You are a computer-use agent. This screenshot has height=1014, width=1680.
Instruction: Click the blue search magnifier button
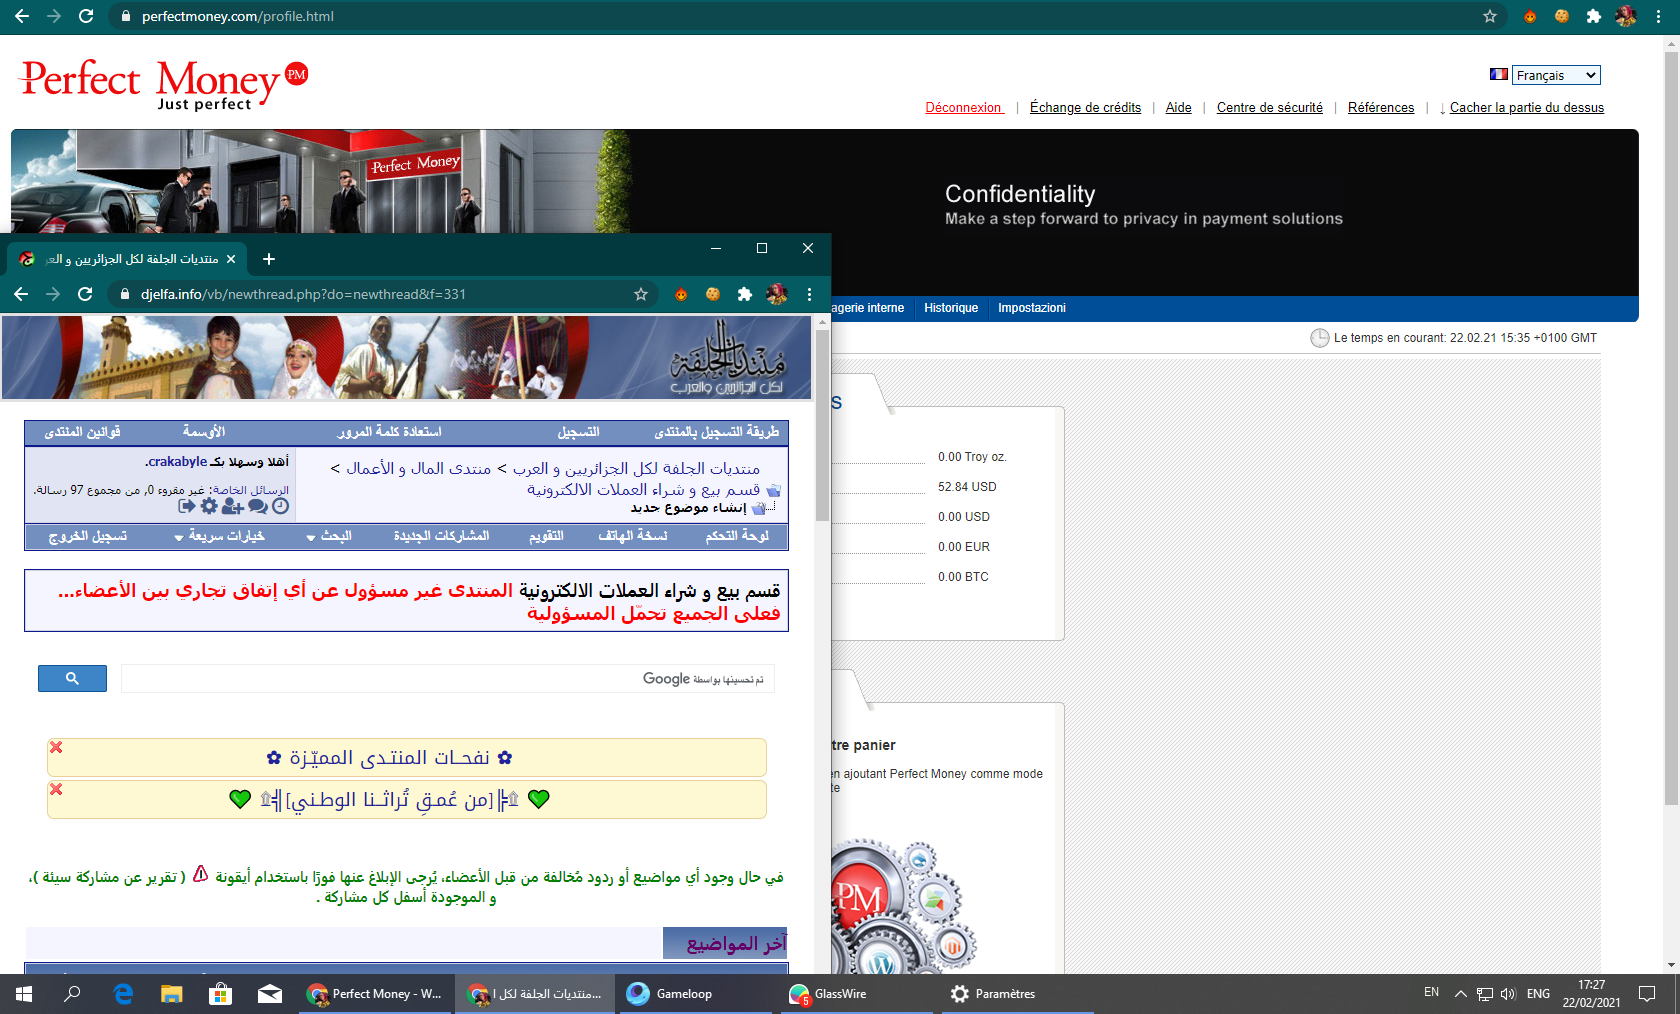[72, 679]
